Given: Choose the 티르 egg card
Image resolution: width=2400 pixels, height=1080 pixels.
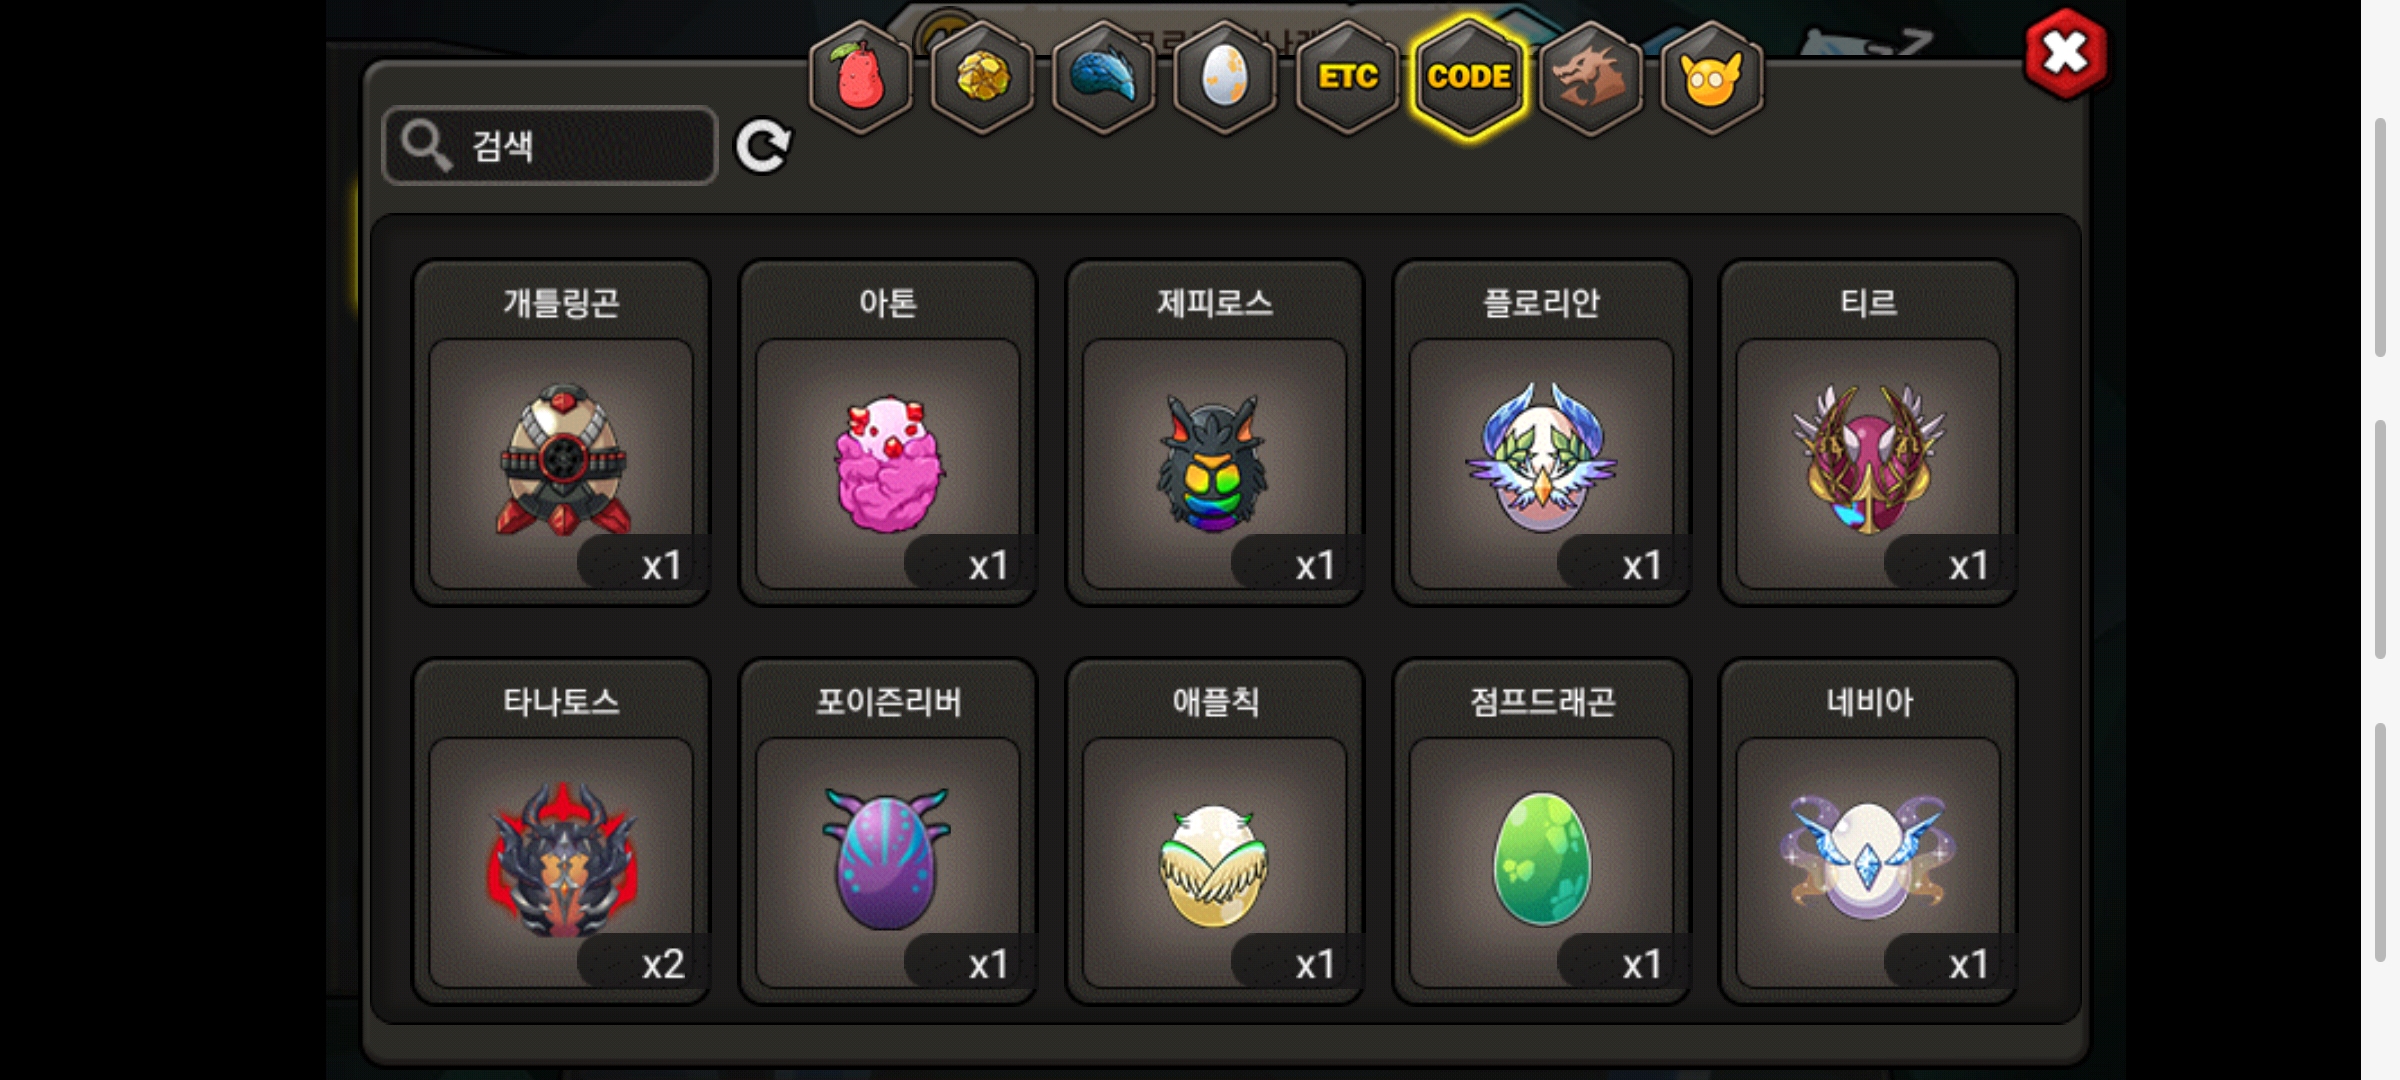Looking at the screenshot, I should [1868, 432].
